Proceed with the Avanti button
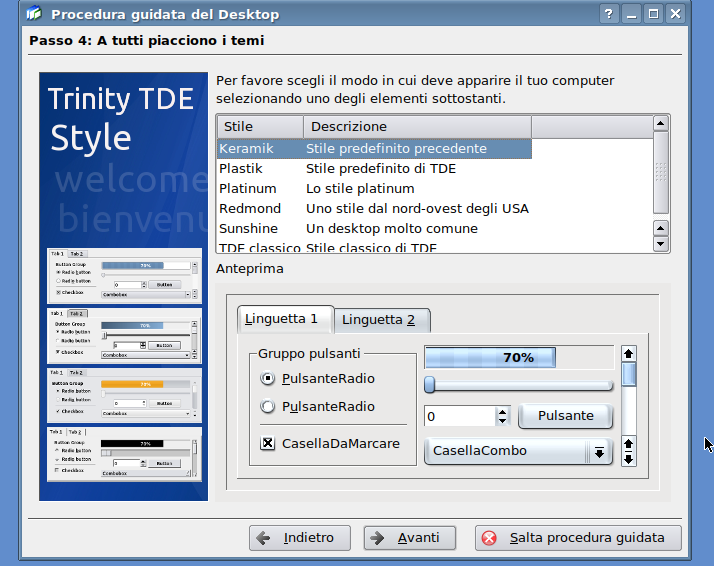Viewport: 714px width, 566px height. point(410,538)
